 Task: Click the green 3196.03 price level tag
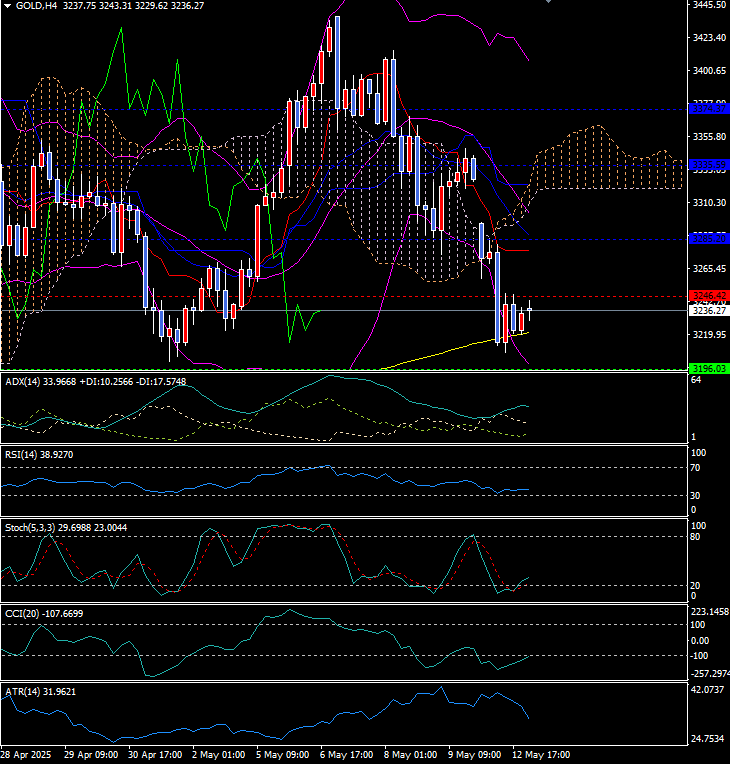click(x=709, y=368)
